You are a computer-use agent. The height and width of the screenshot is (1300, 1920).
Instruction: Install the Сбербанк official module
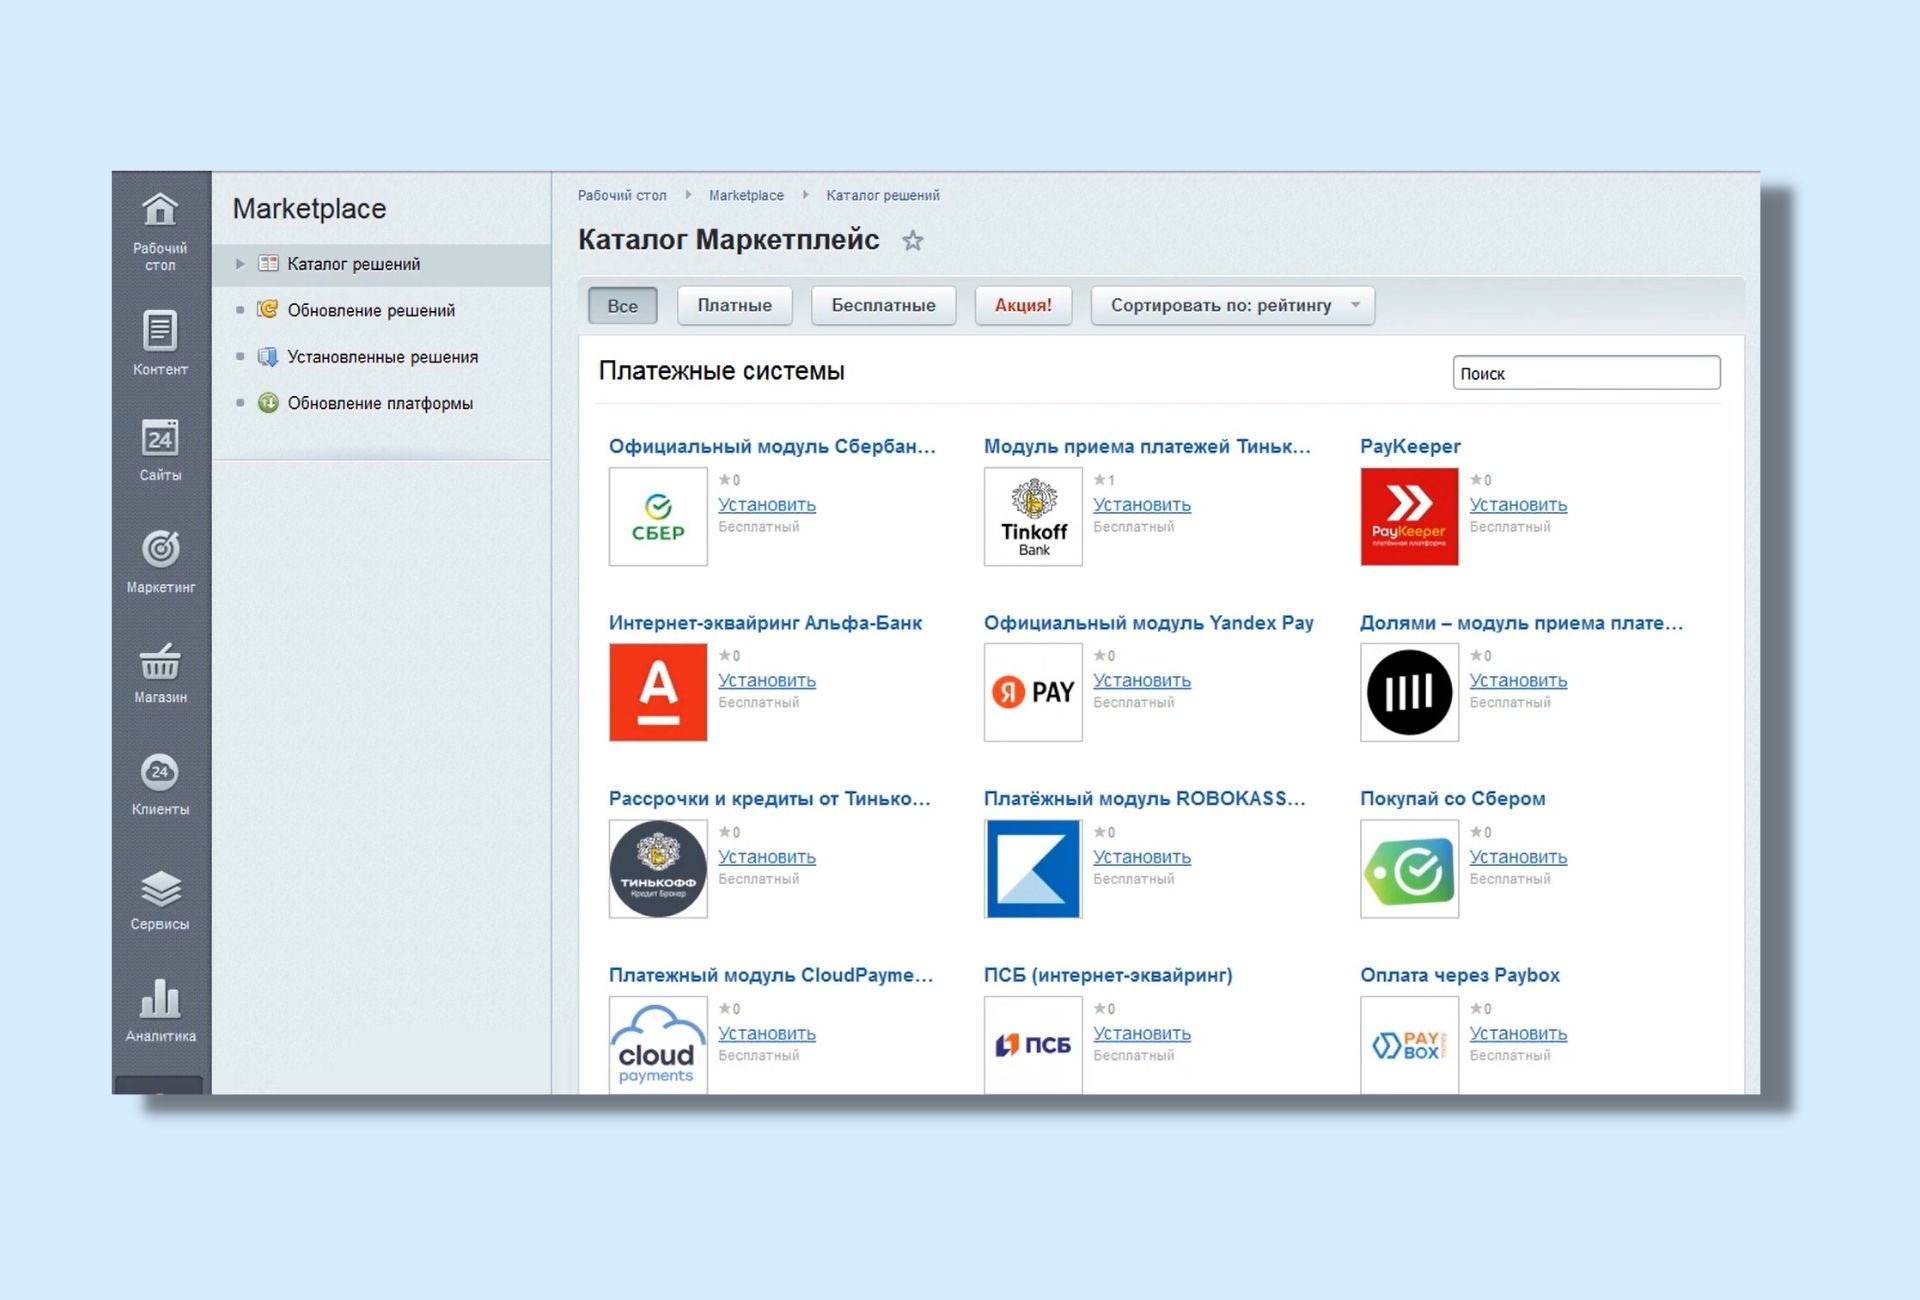pyautogui.click(x=767, y=505)
